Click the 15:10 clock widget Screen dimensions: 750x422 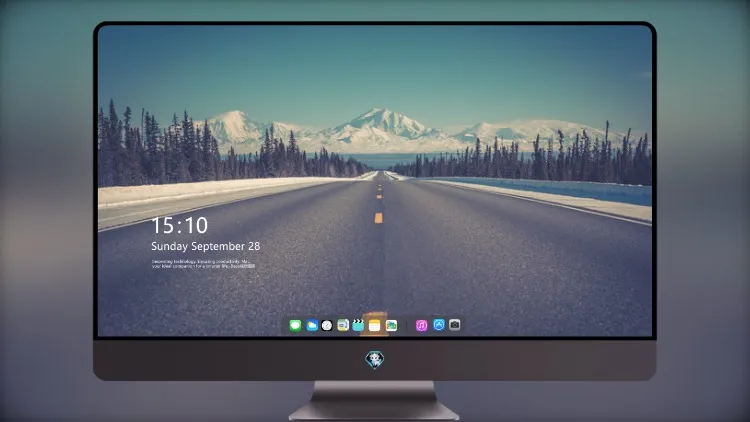point(179,225)
